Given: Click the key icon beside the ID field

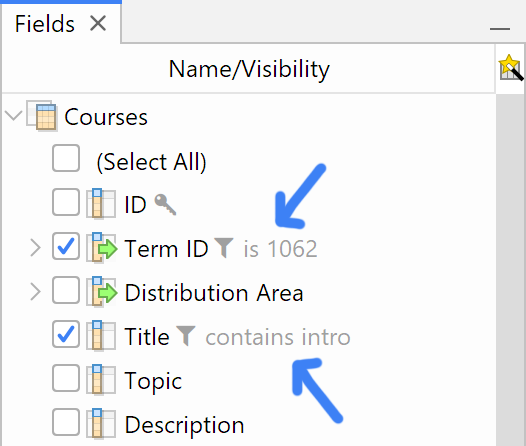Looking at the screenshot, I should [x=165, y=204].
